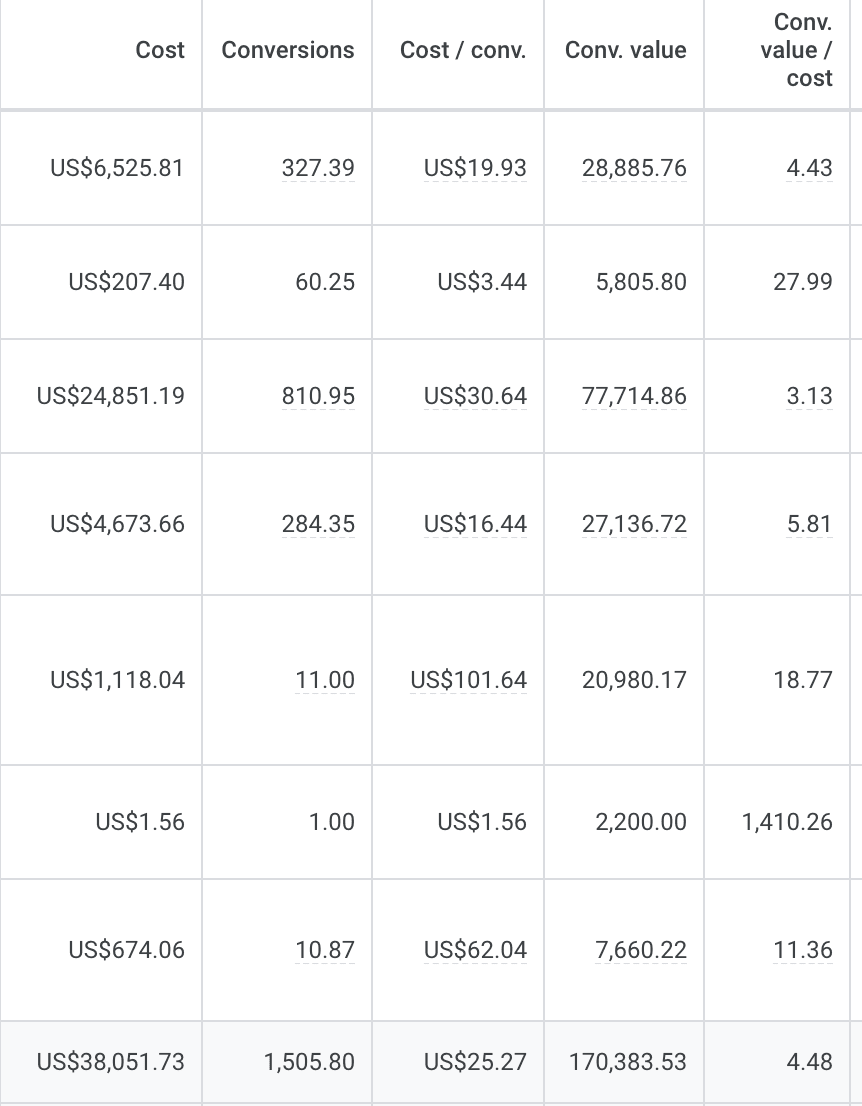Click the US$16.44 cost per conversion
The image size is (862, 1106).
(x=475, y=524)
